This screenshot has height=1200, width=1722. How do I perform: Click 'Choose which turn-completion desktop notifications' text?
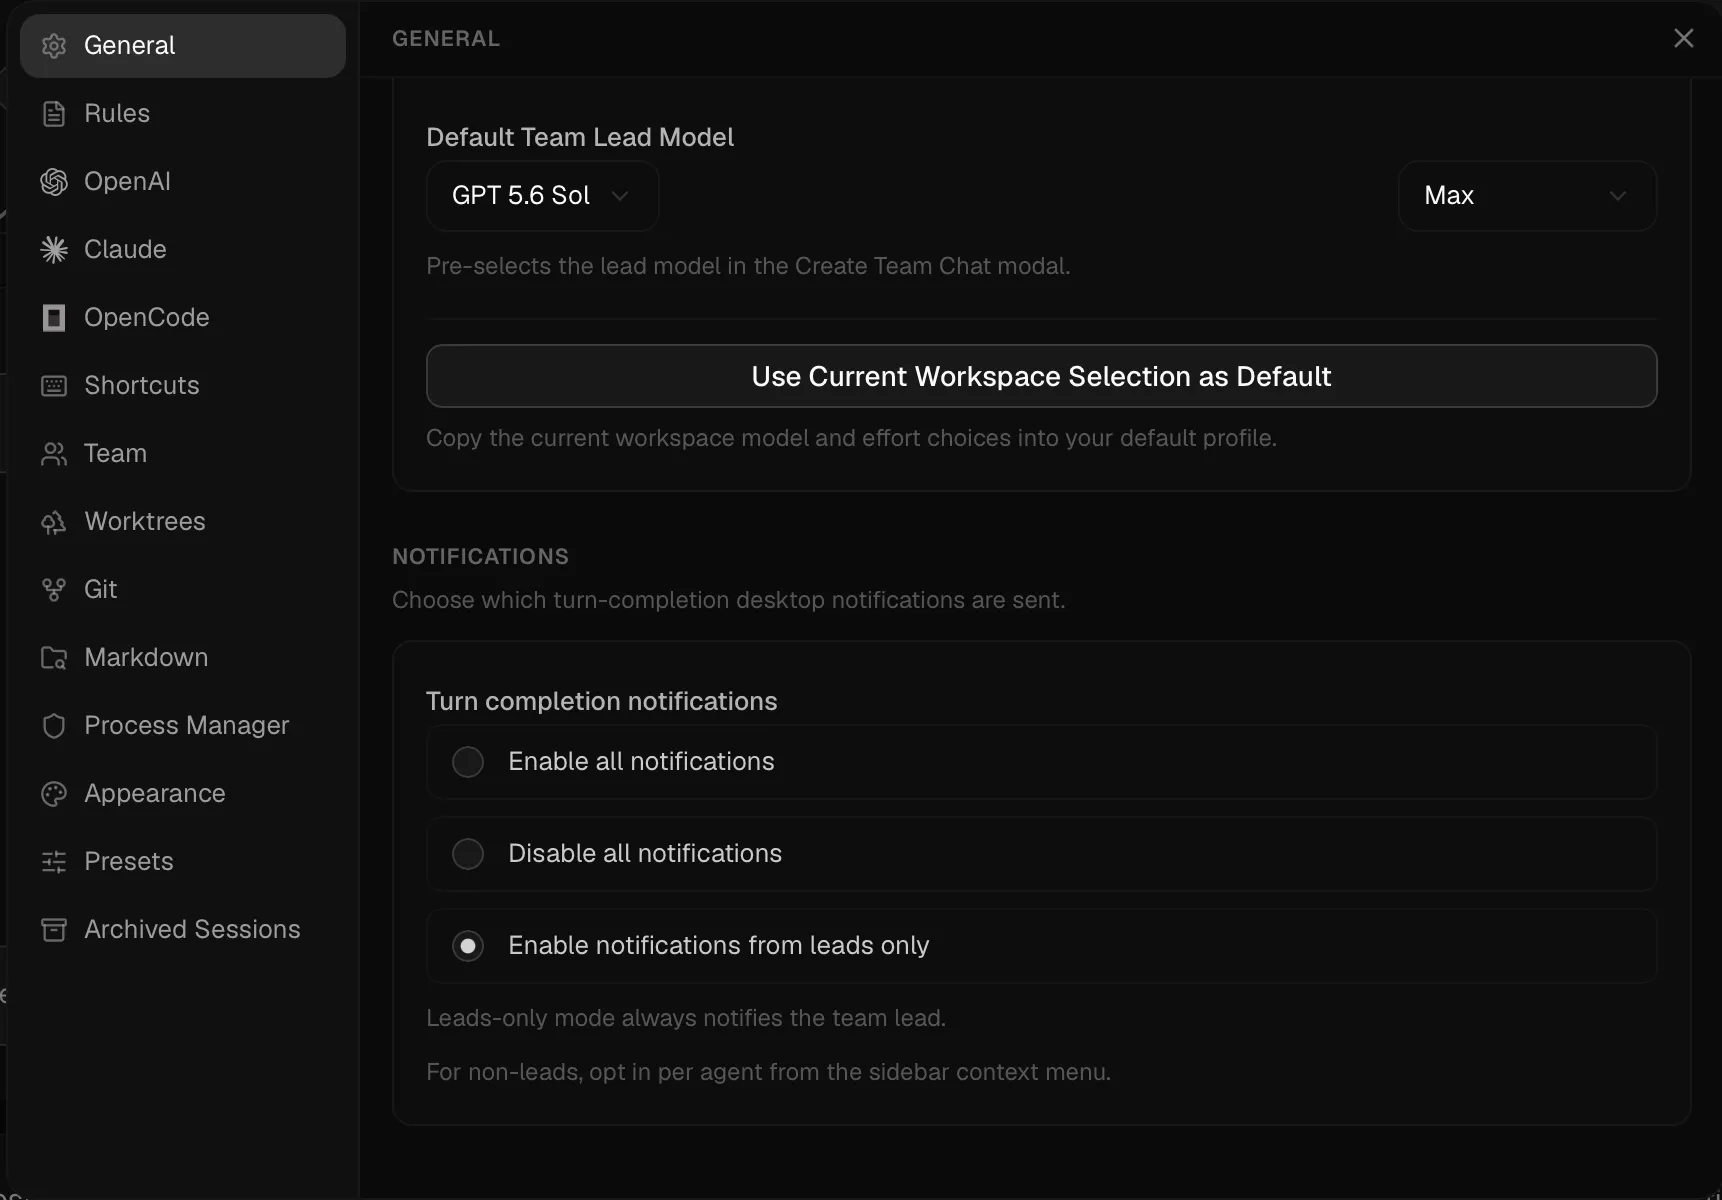[728, 600]
